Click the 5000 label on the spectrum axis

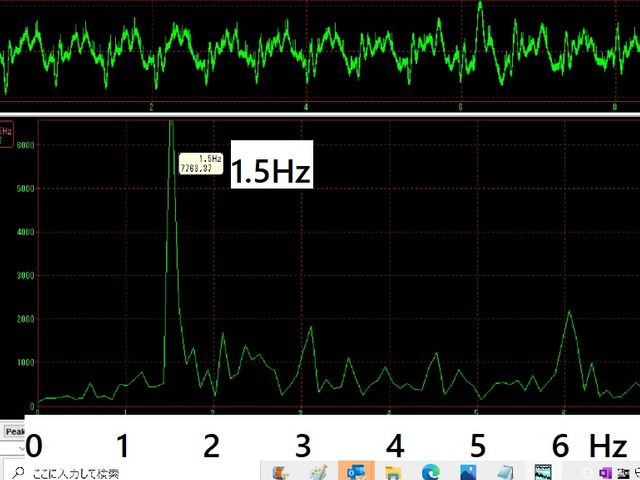point(25,189)
